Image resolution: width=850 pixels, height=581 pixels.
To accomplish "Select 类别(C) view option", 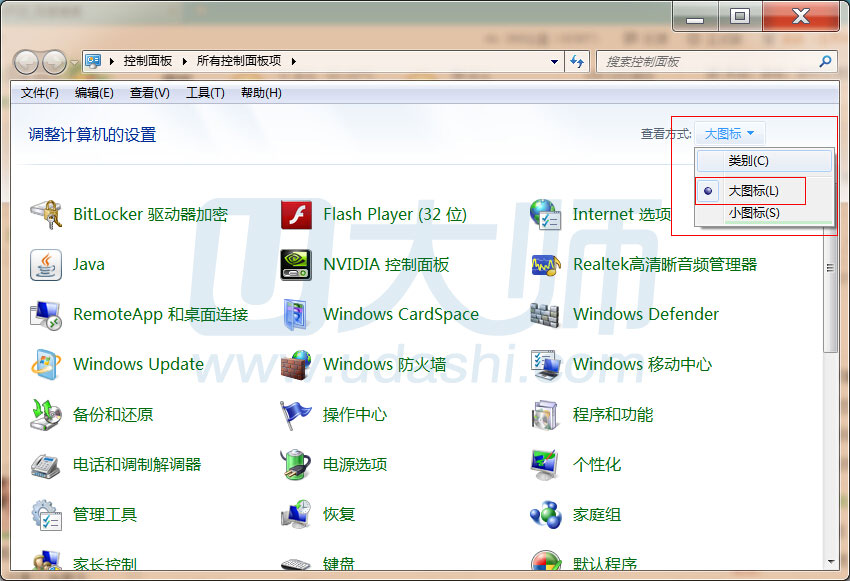I will point(748,161).
